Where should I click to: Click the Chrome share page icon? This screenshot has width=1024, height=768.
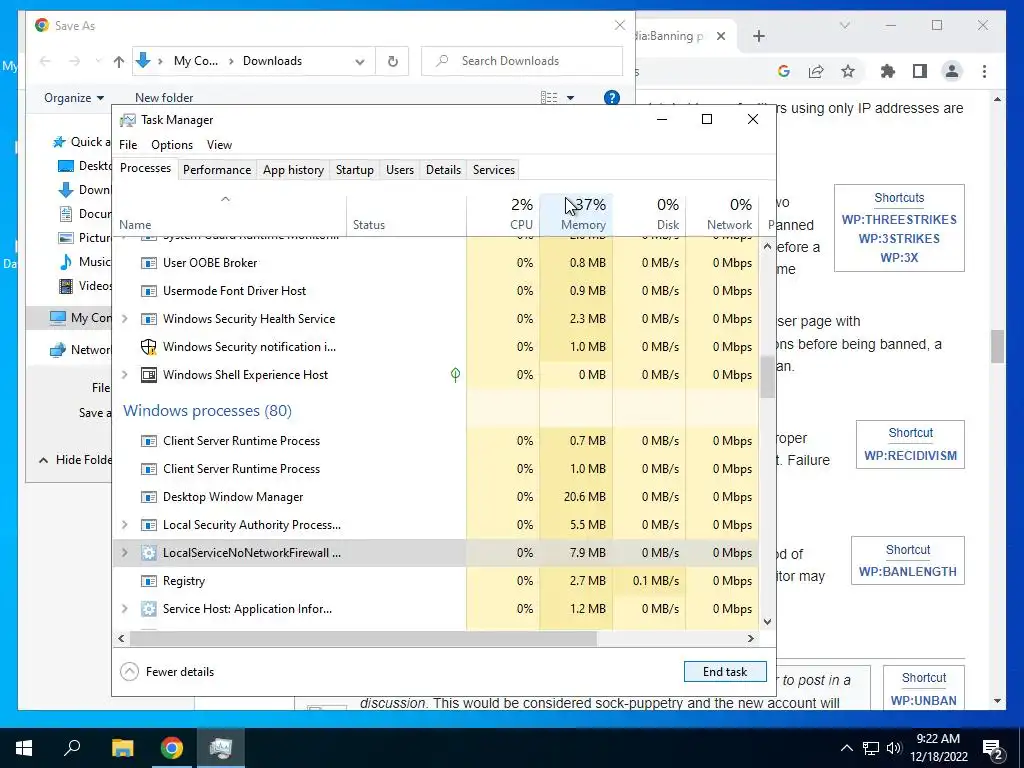(816, 71)
